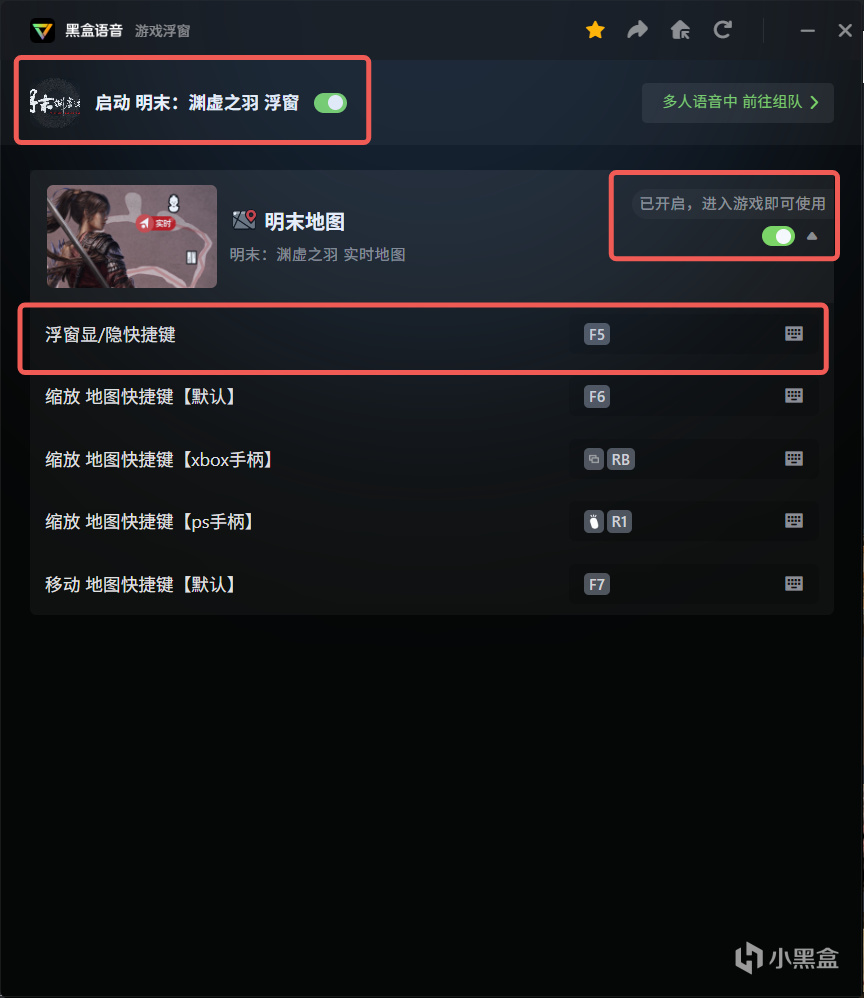Click keyboard icon in the xbox手柄 row
This screenshot has width=864, height=998.
793,458
